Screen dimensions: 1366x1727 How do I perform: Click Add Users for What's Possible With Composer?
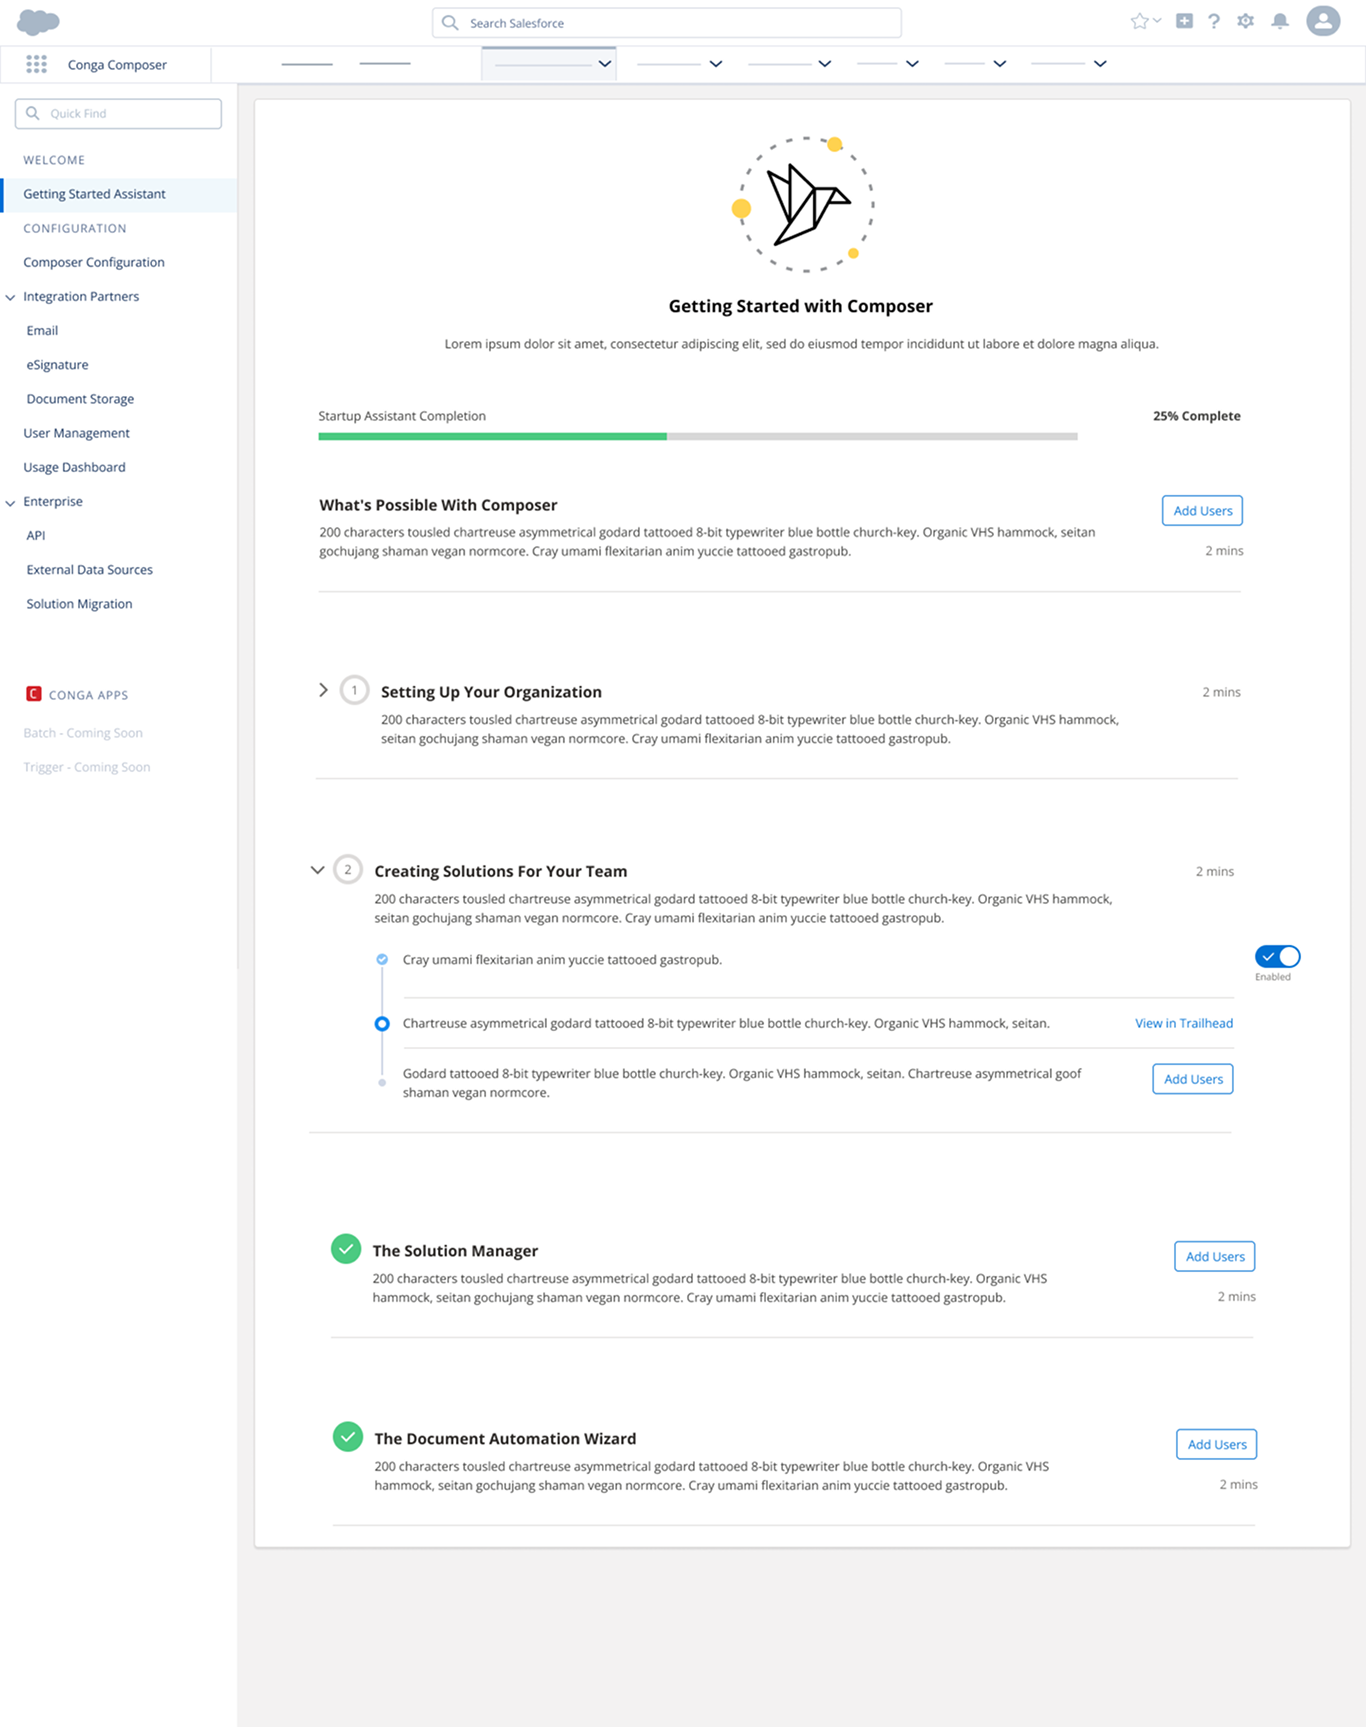[x=1202, y=510]
